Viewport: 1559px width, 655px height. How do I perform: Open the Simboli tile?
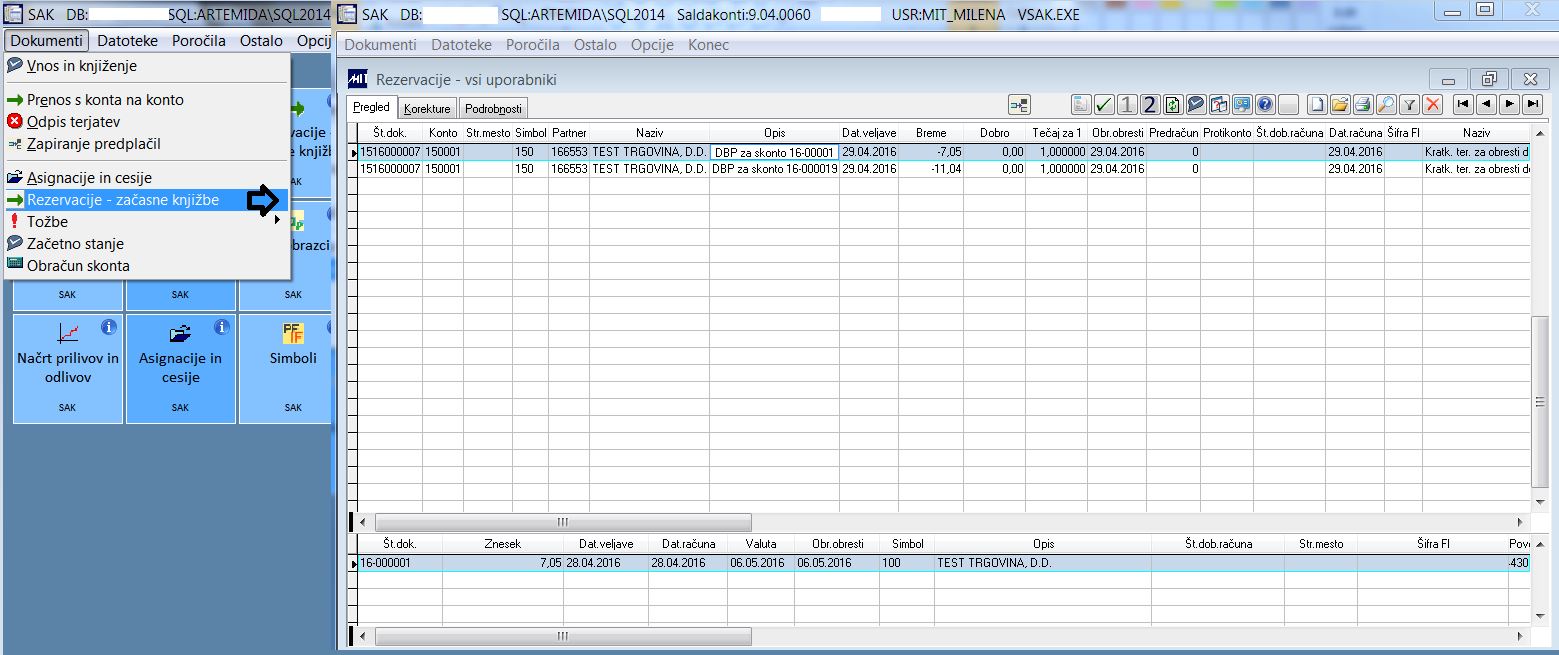coord(286,367)
